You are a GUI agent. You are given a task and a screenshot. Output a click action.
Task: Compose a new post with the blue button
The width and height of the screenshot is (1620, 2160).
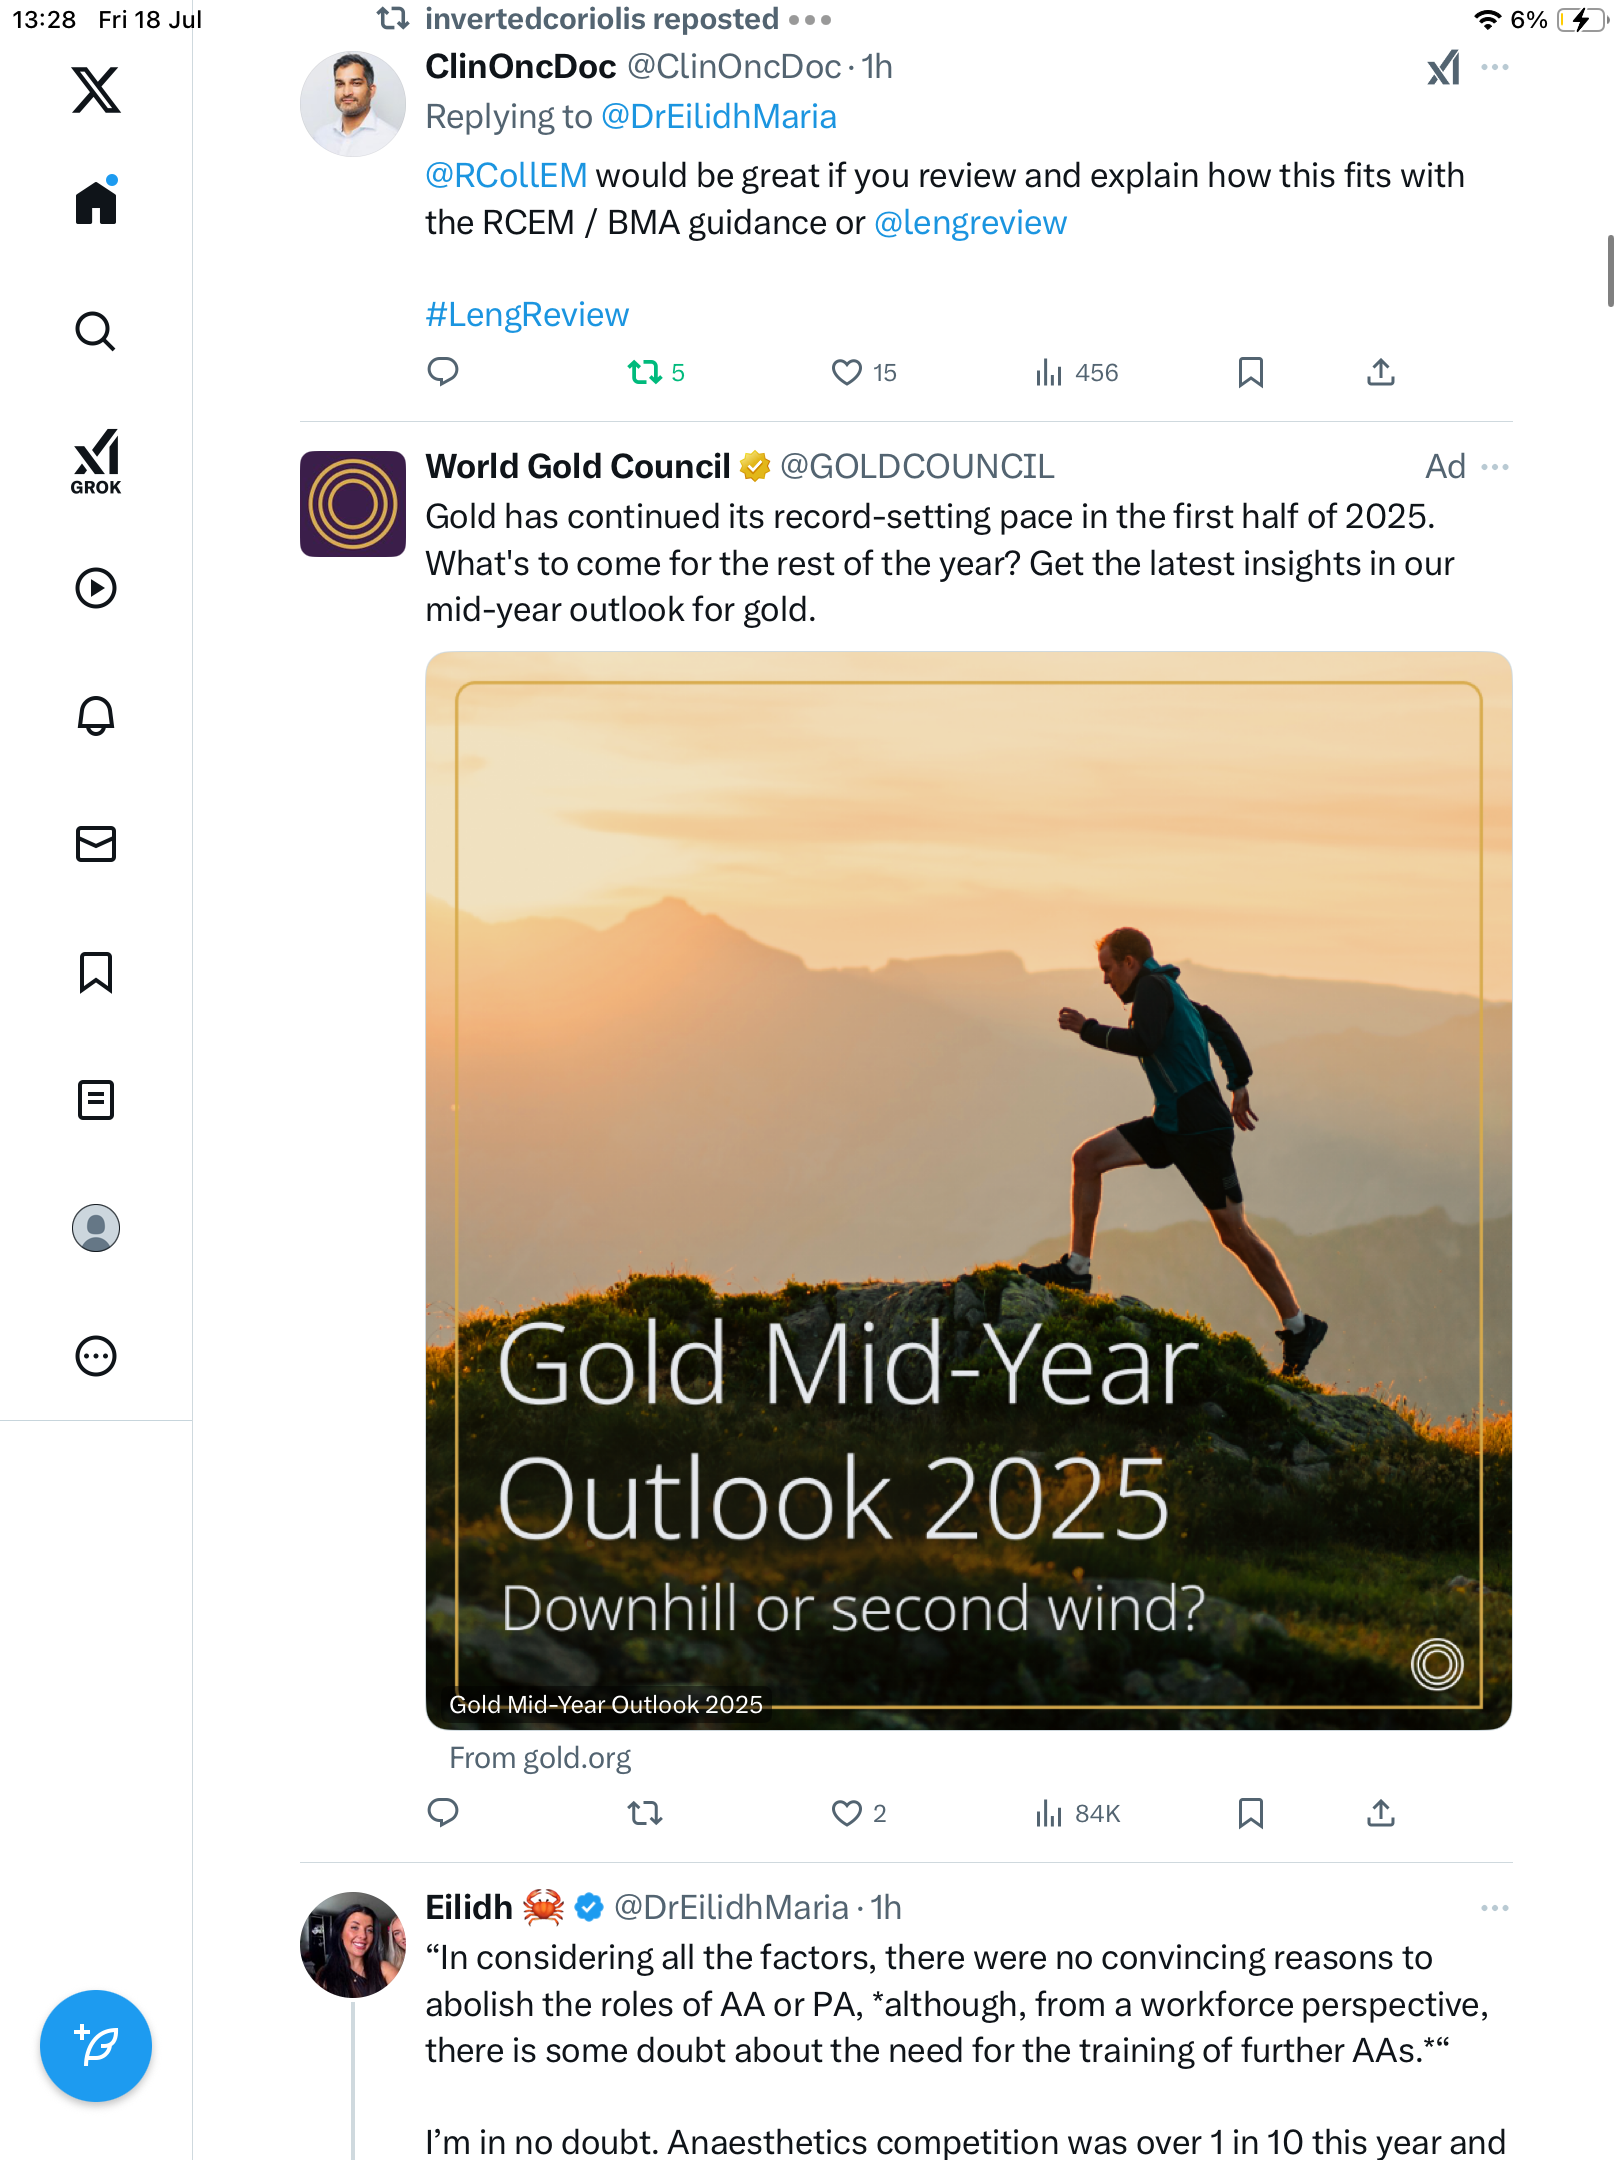[96, 2046]
